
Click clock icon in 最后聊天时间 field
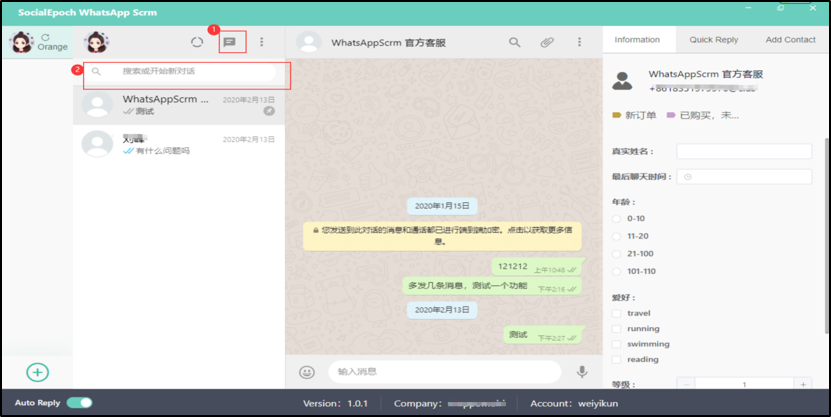[687, 177]
